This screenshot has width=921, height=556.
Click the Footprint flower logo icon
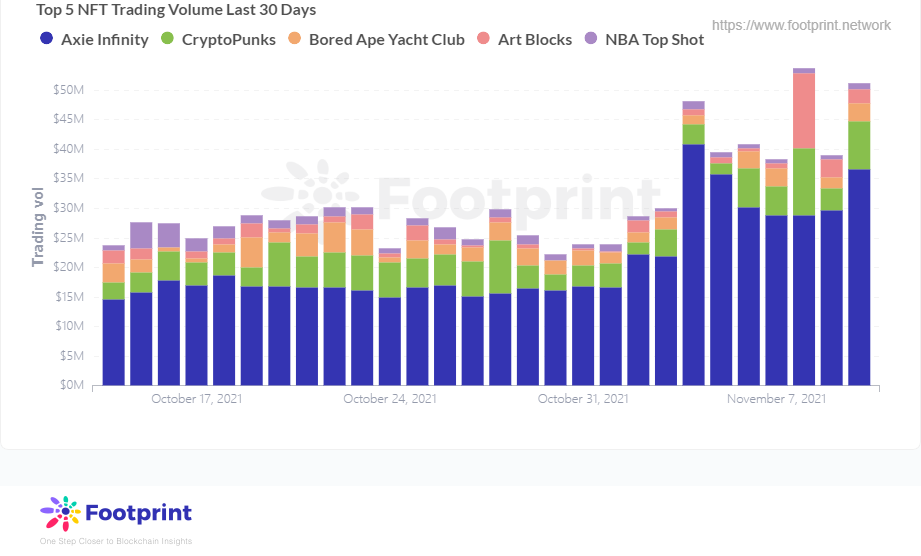tap(60, 513)
